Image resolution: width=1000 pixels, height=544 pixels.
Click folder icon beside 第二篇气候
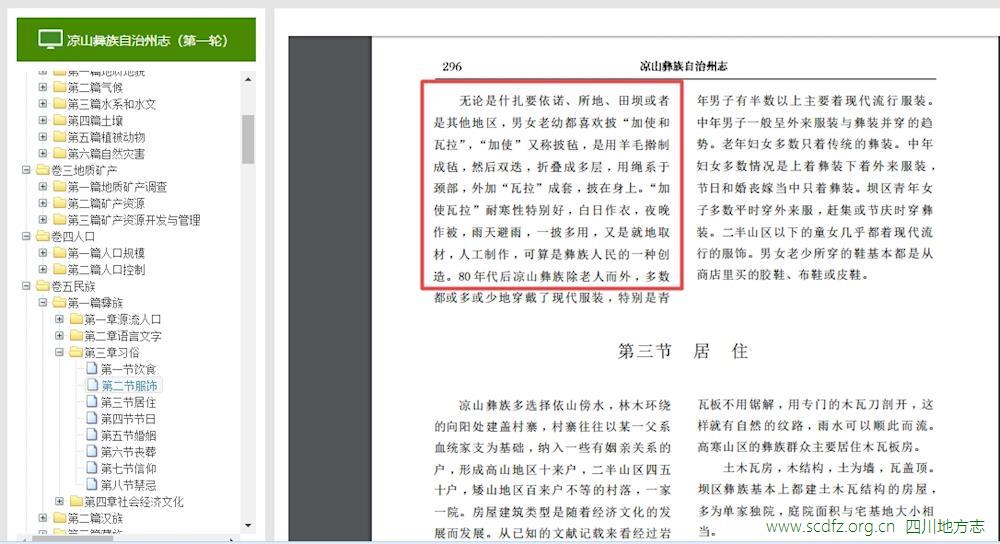(60, 87)
